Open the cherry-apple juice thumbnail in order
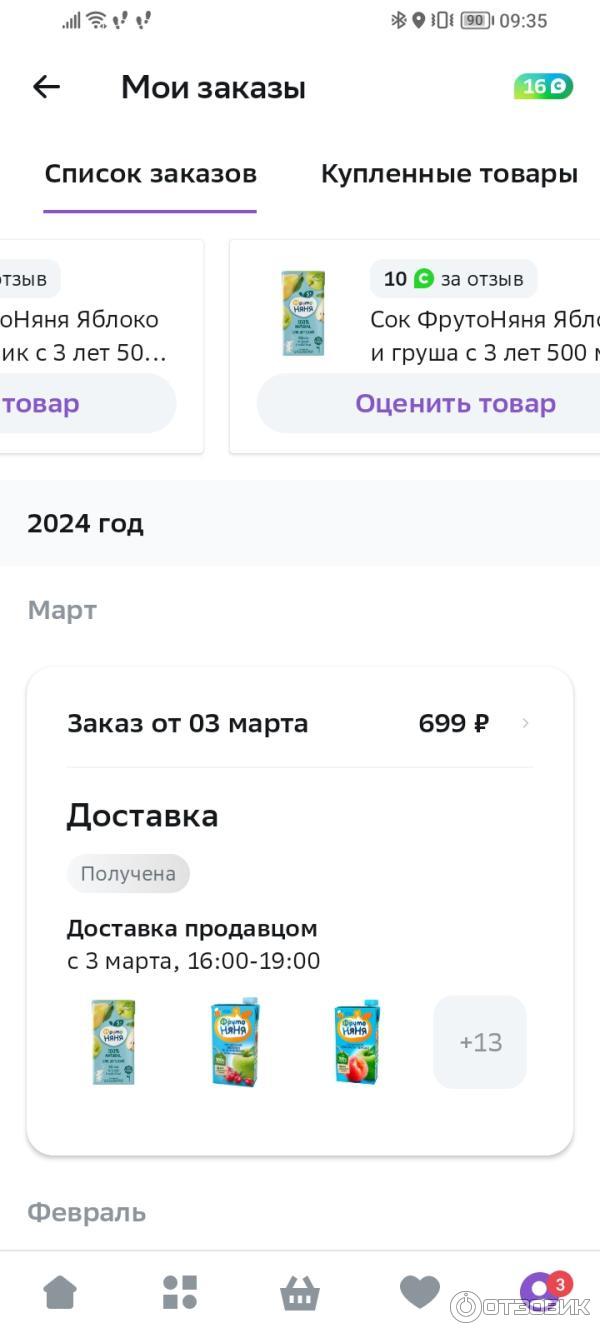Screen dimensions: 600x1333 (236, 1042)
